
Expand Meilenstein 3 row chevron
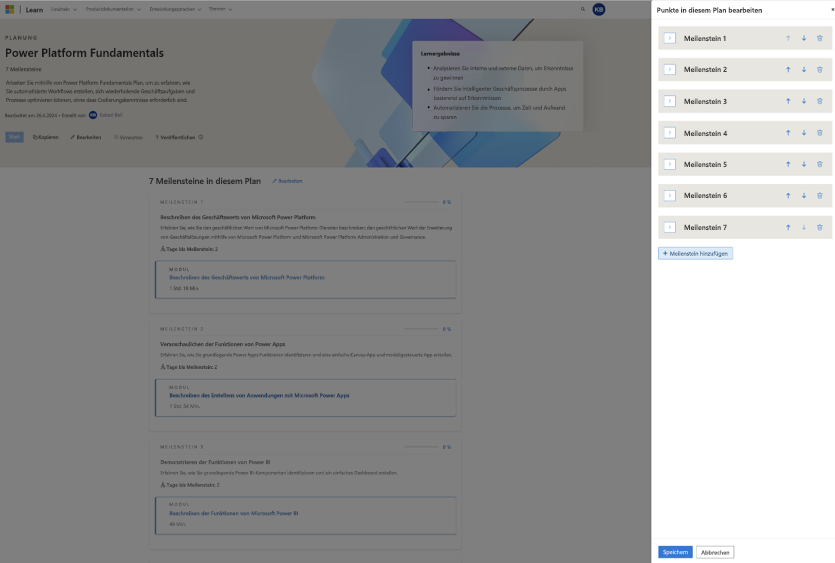pyautogui.click(x=670, y=101)
